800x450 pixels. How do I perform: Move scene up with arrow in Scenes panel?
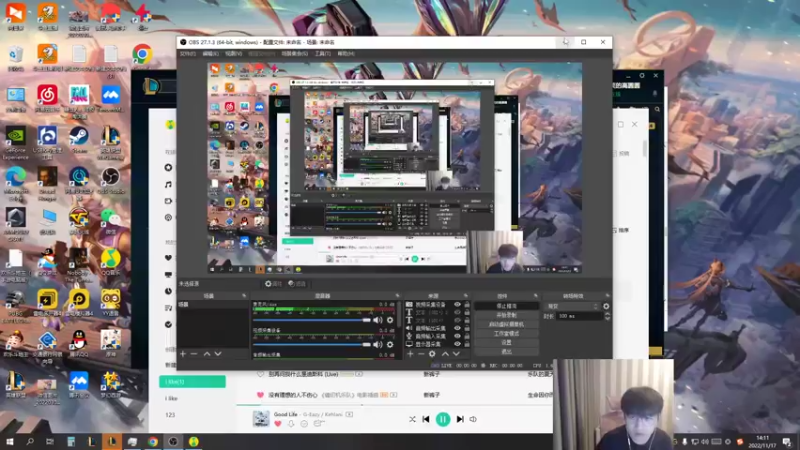pos(207,354)
